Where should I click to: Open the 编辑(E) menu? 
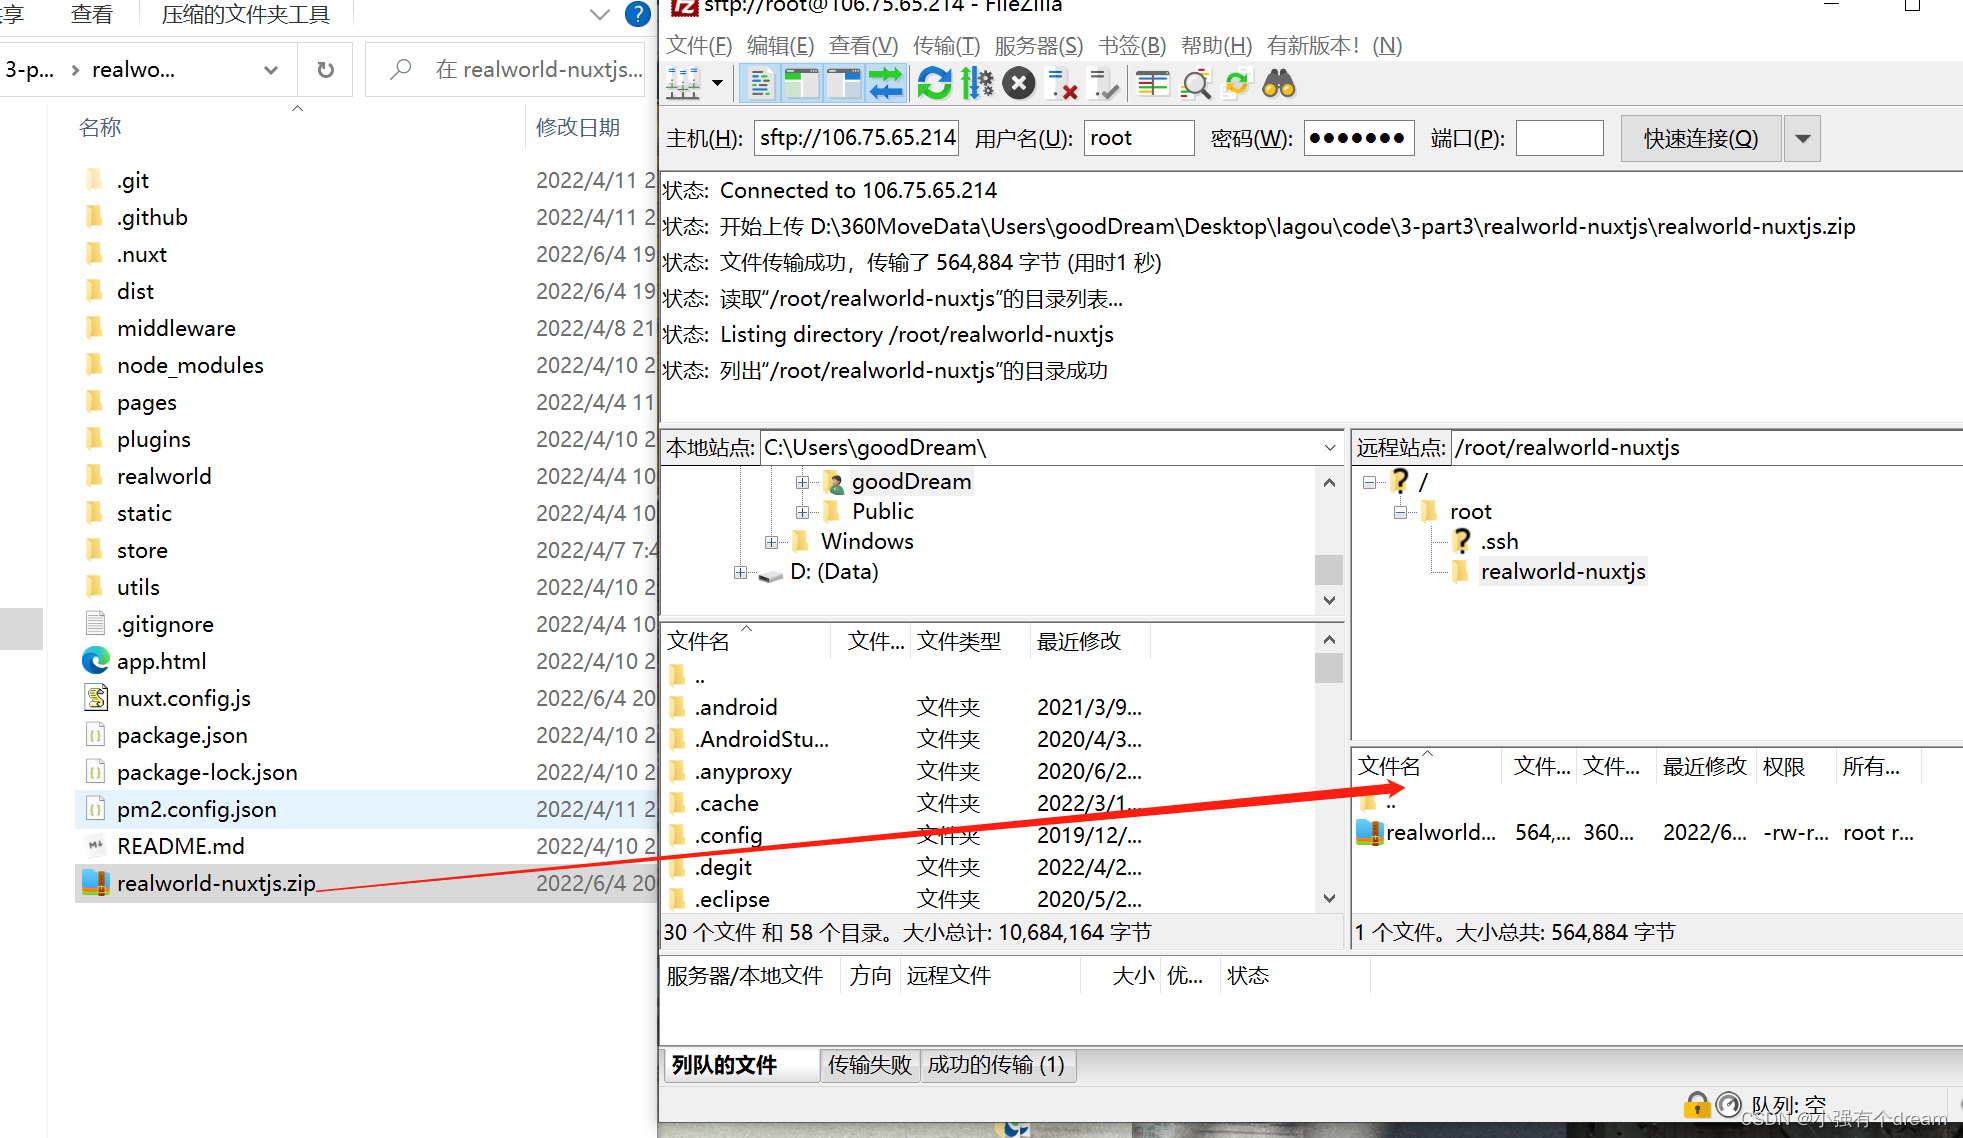(x=780, y=45)
